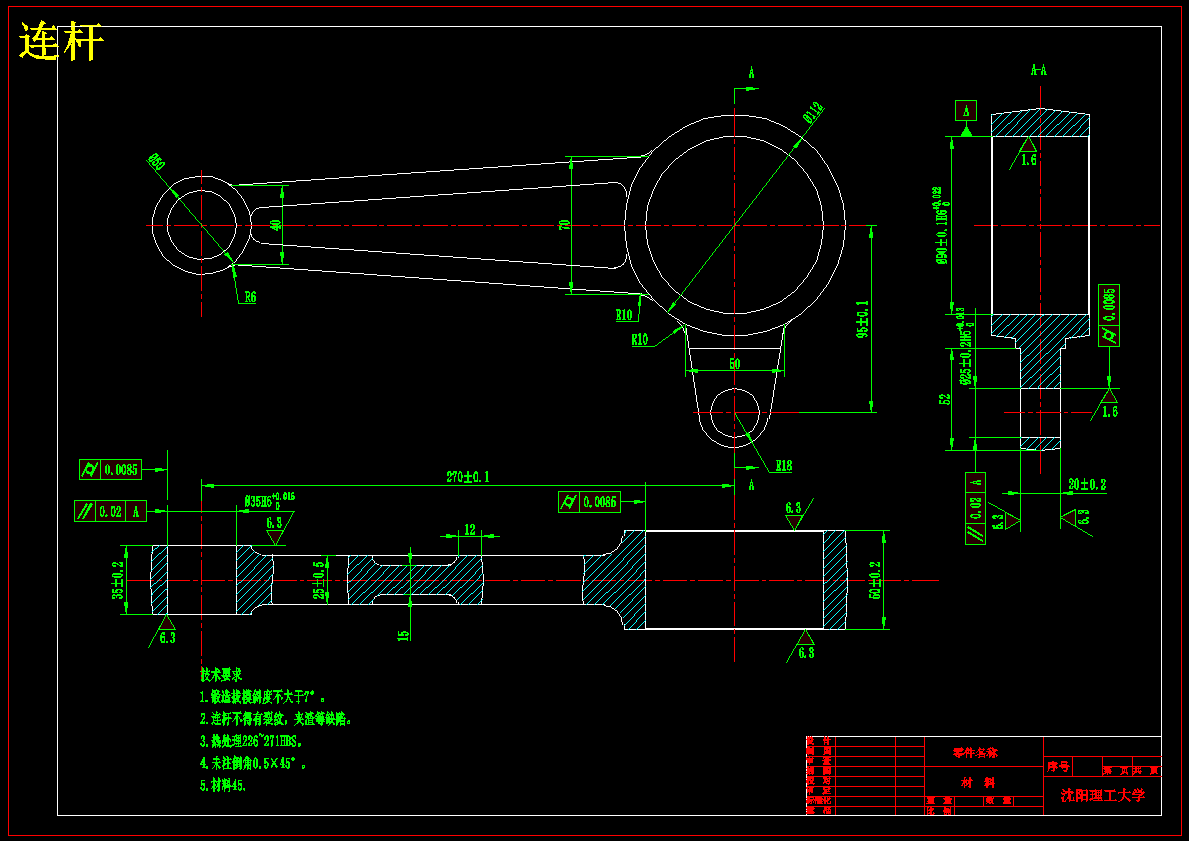1189x841 pixels.
Task: Select the '270±0.1' center distance dimension
Action: (x=467, y=477)
